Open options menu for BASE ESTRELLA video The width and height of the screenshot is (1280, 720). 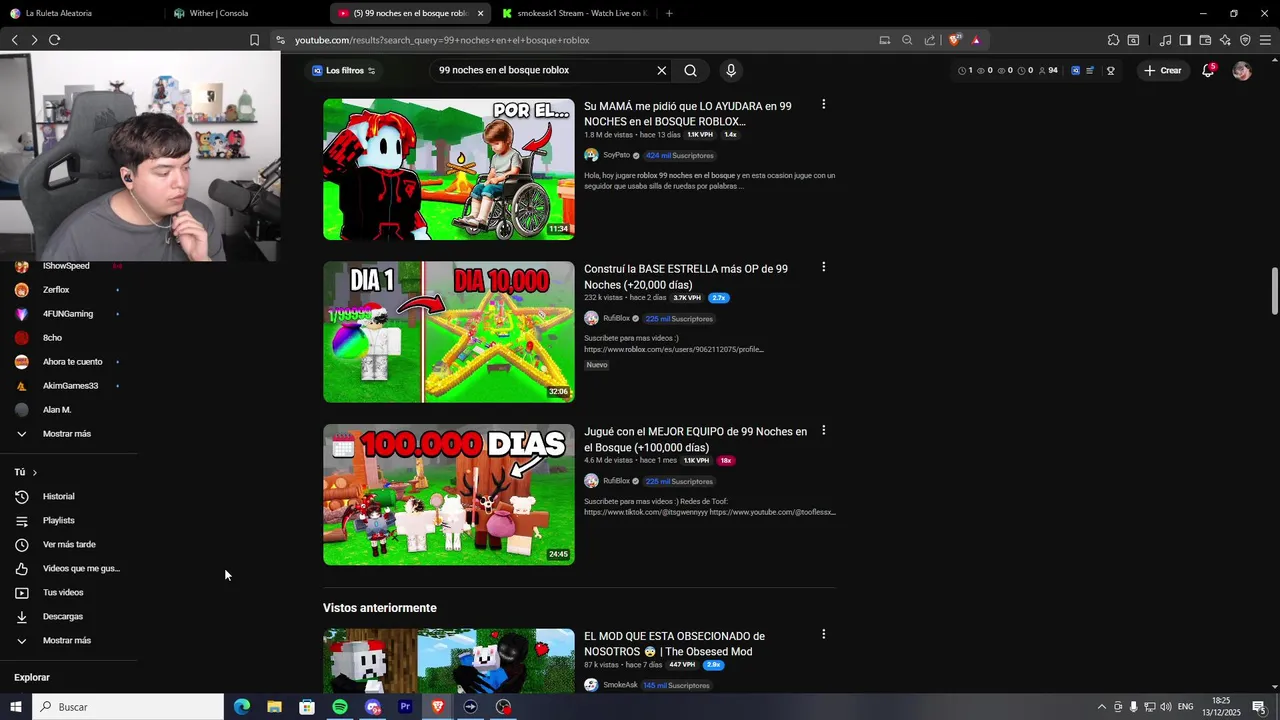pos(823,267)
